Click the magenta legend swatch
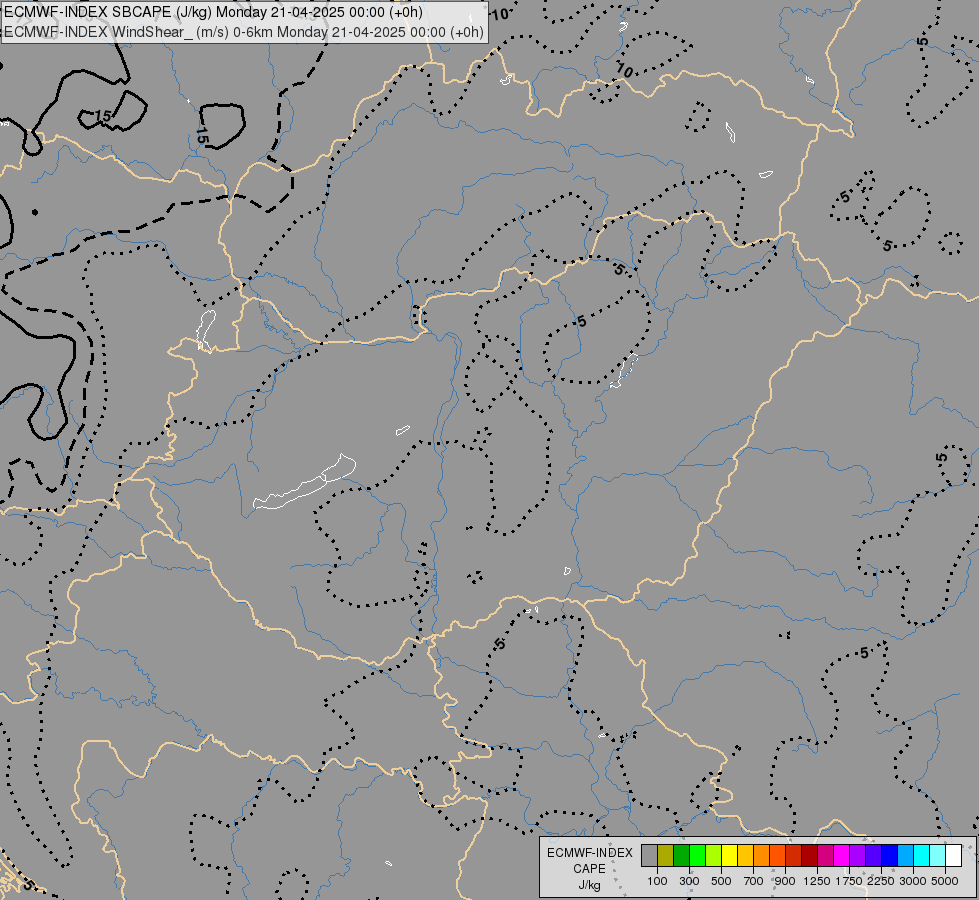Viewport: 979px width, 900px height. (x=842, y=855)
